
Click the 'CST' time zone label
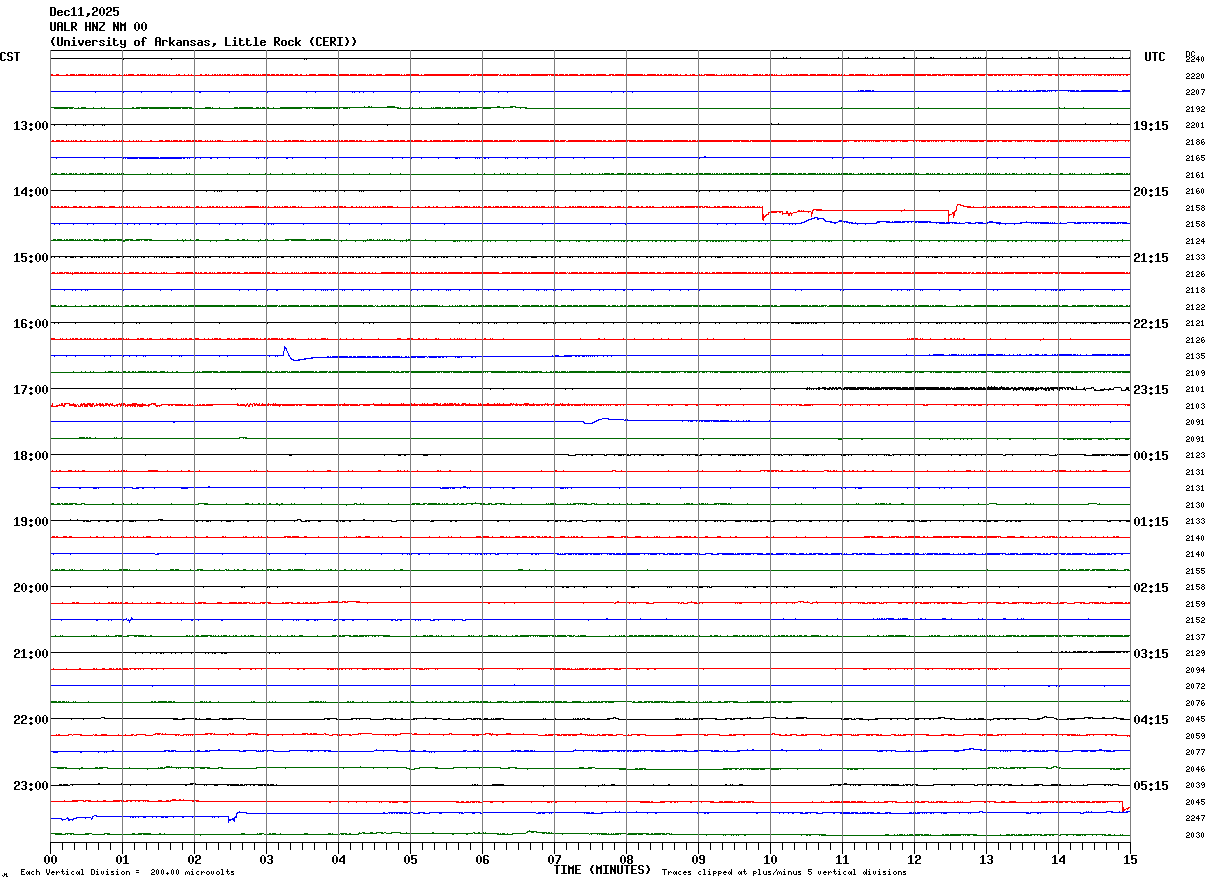point(10,57)
